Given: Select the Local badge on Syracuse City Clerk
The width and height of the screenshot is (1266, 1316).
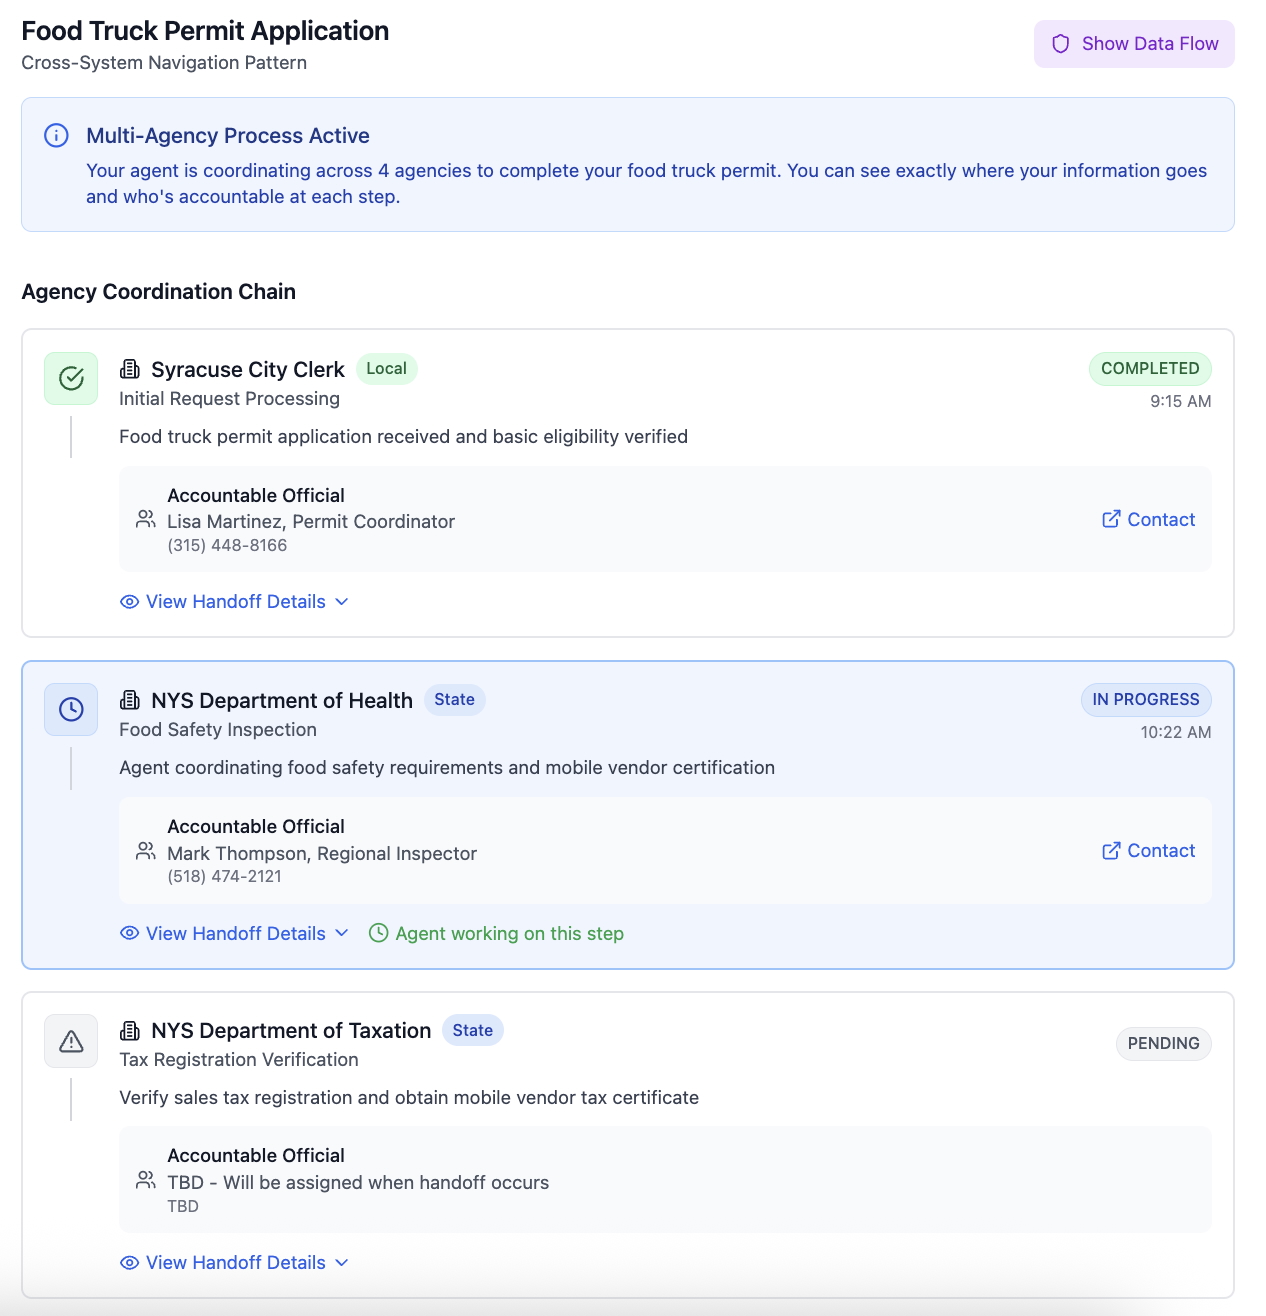Looking at the screenshot, I should click(x=386, y=368).
